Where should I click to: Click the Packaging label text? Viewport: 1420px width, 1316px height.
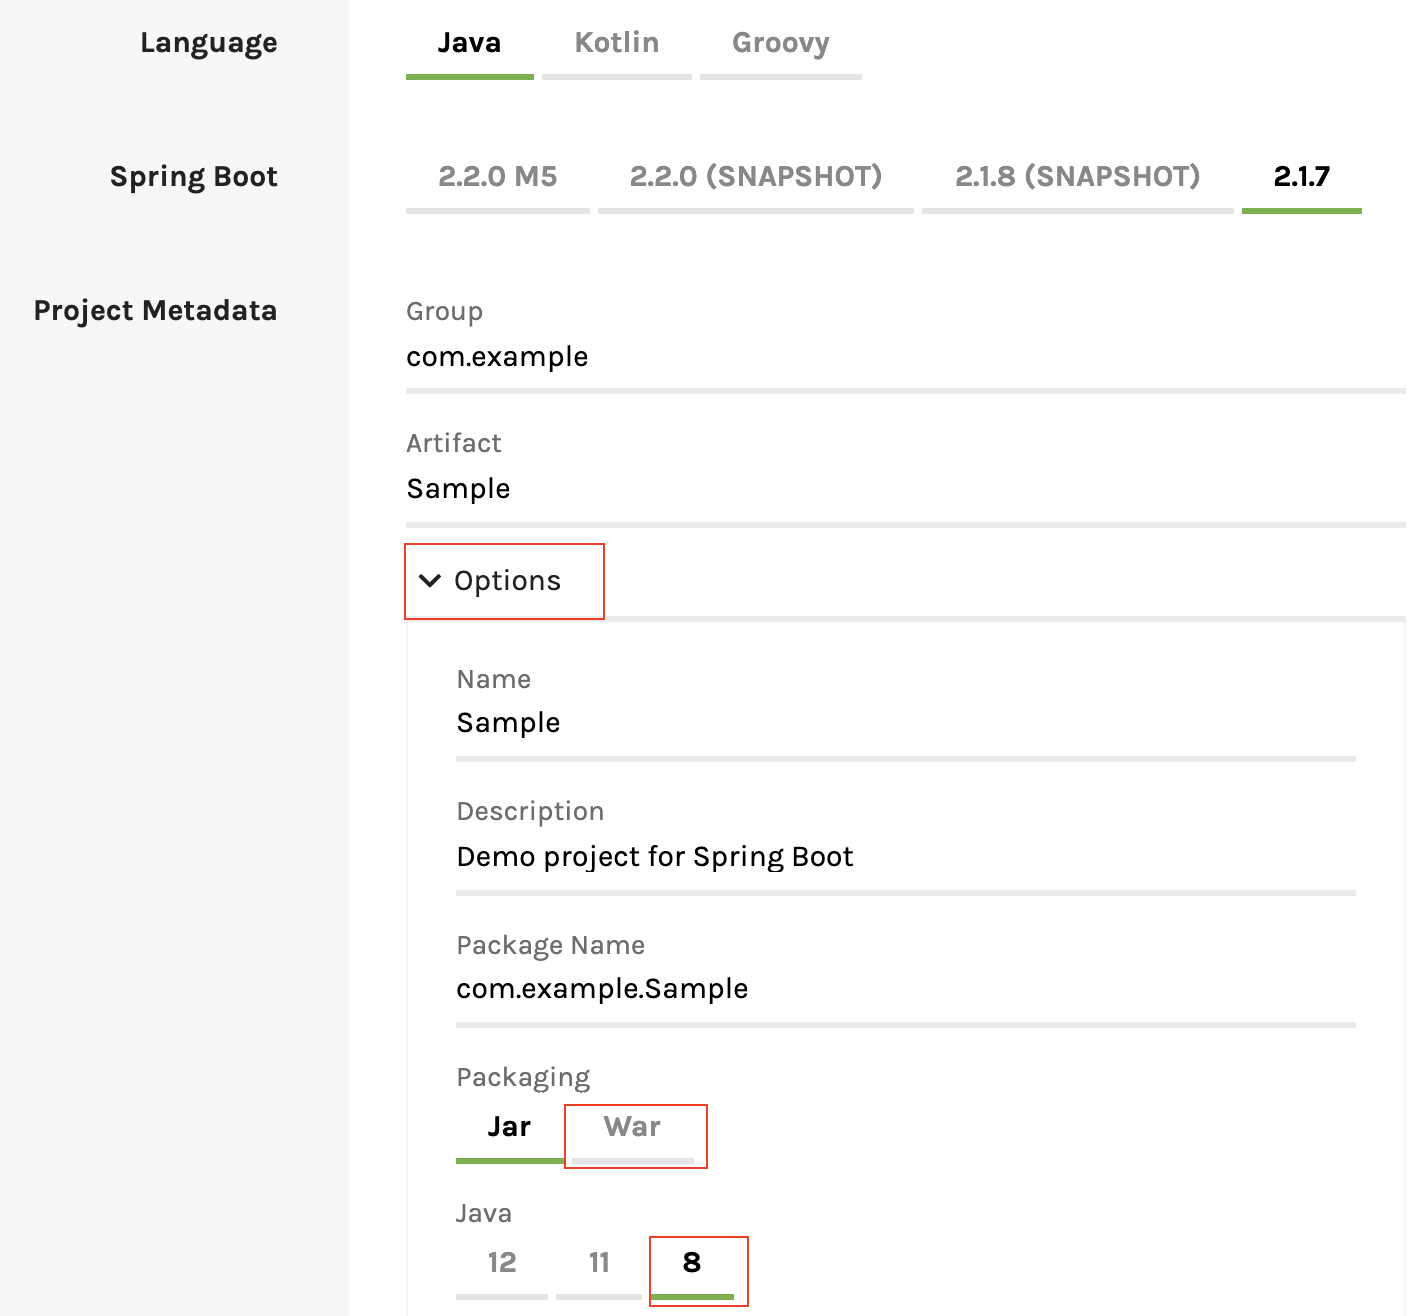click(x=523, y=1078)
